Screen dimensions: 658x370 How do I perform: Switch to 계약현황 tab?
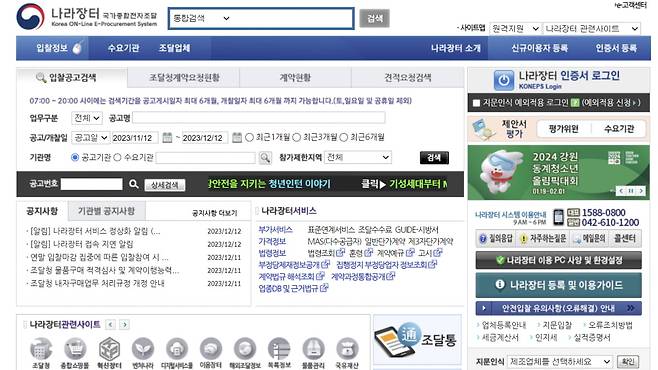[x=295, y=78]
